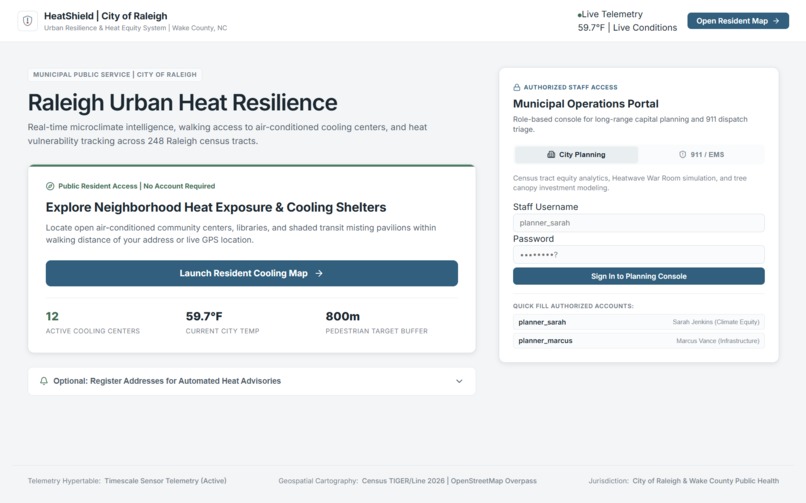The width and height of the screenshot is (806, 503).
Task: Click the HeatShield | City of Raleigh title
Action: pos(105,16)
